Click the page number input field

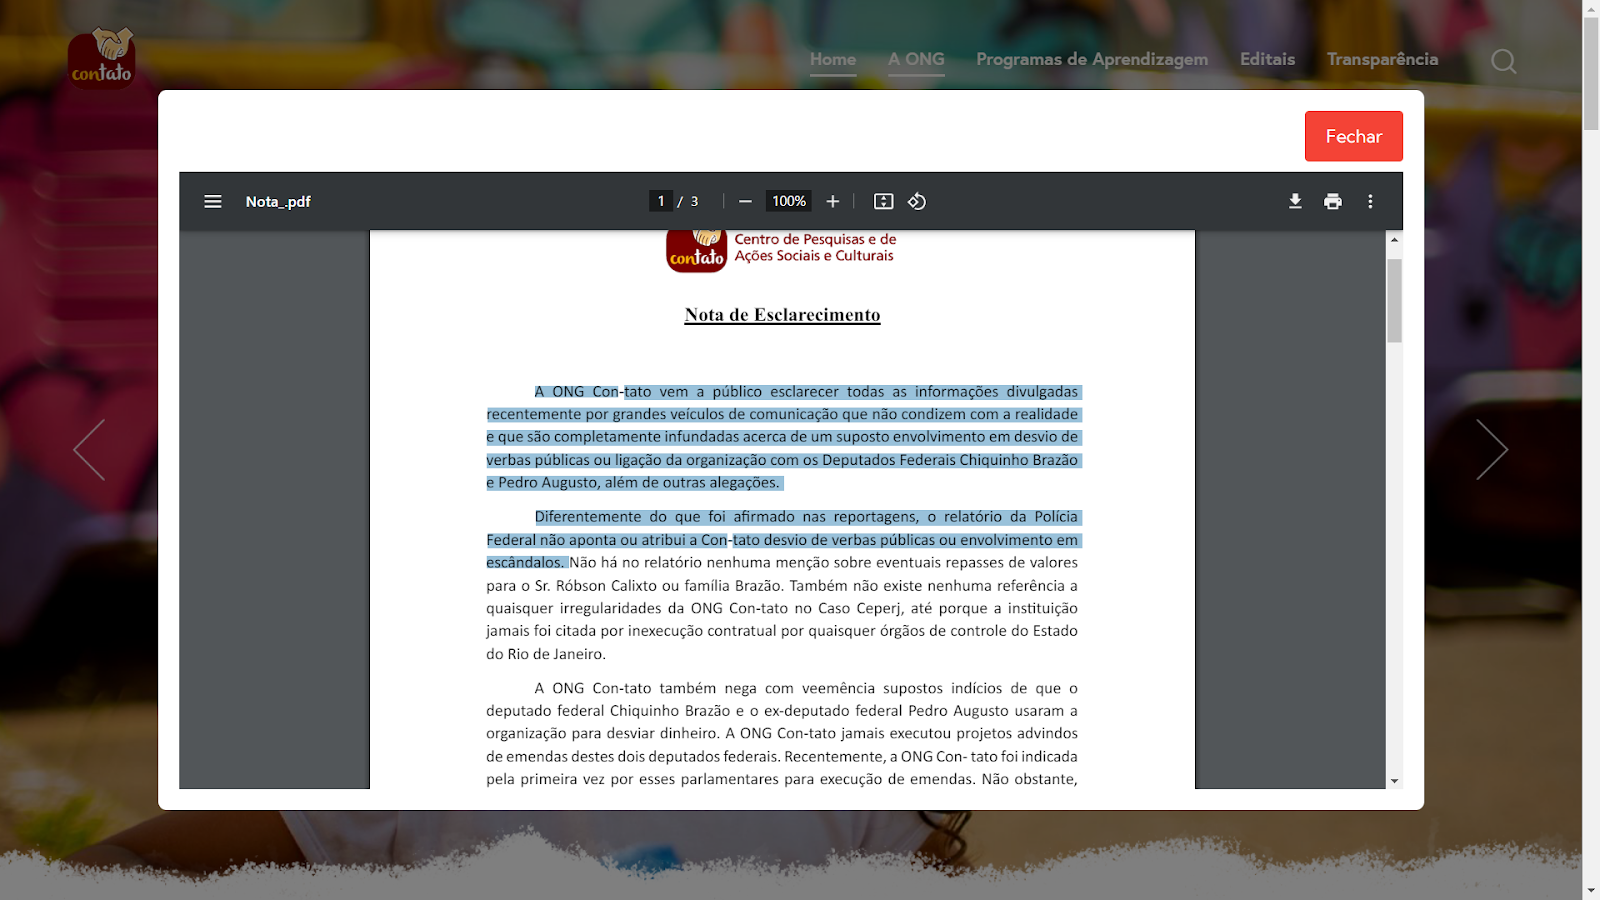pos(661,201)
